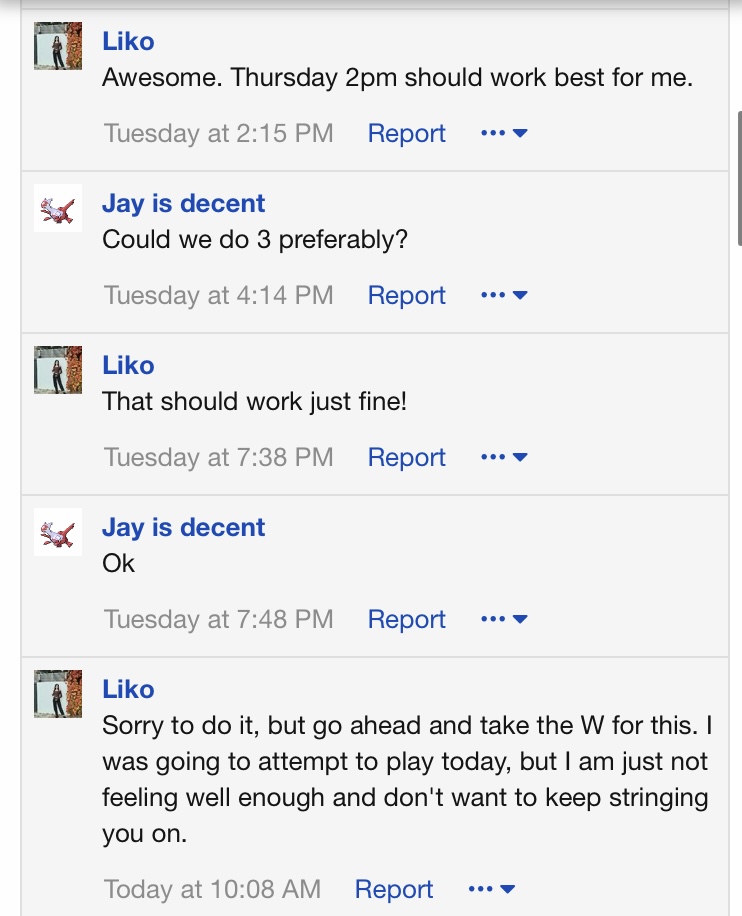Expand options menu on Today 10:08 AM message

pos(492,889)
